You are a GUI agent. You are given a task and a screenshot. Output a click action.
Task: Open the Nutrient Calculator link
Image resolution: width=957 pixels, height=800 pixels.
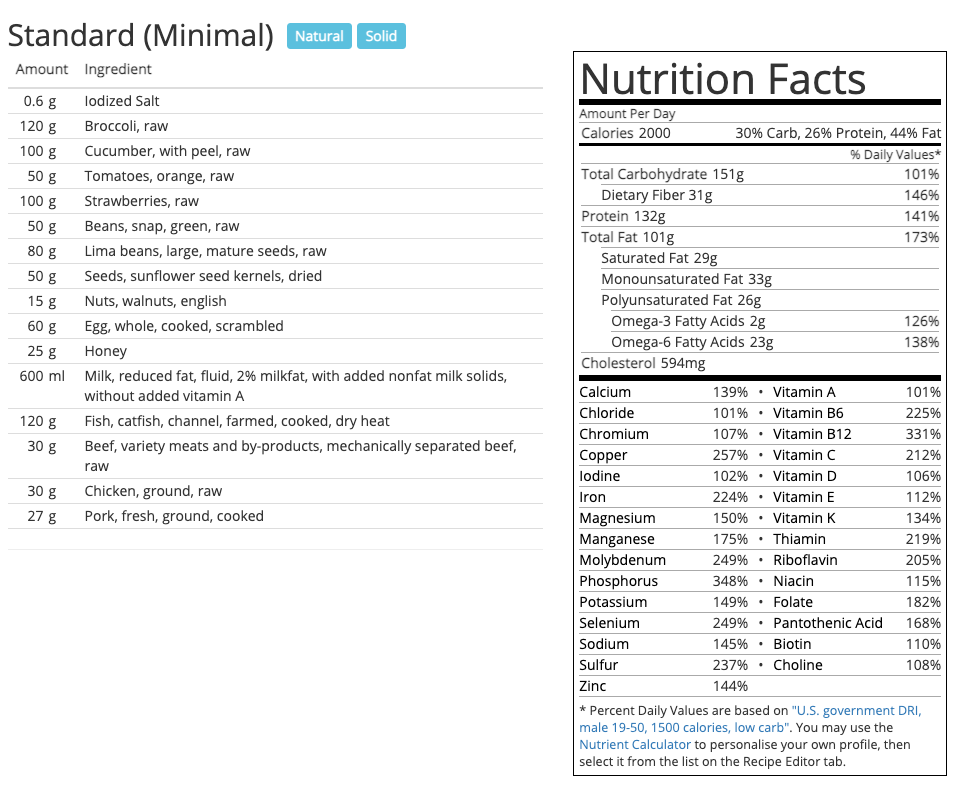(x=634, y=745)
